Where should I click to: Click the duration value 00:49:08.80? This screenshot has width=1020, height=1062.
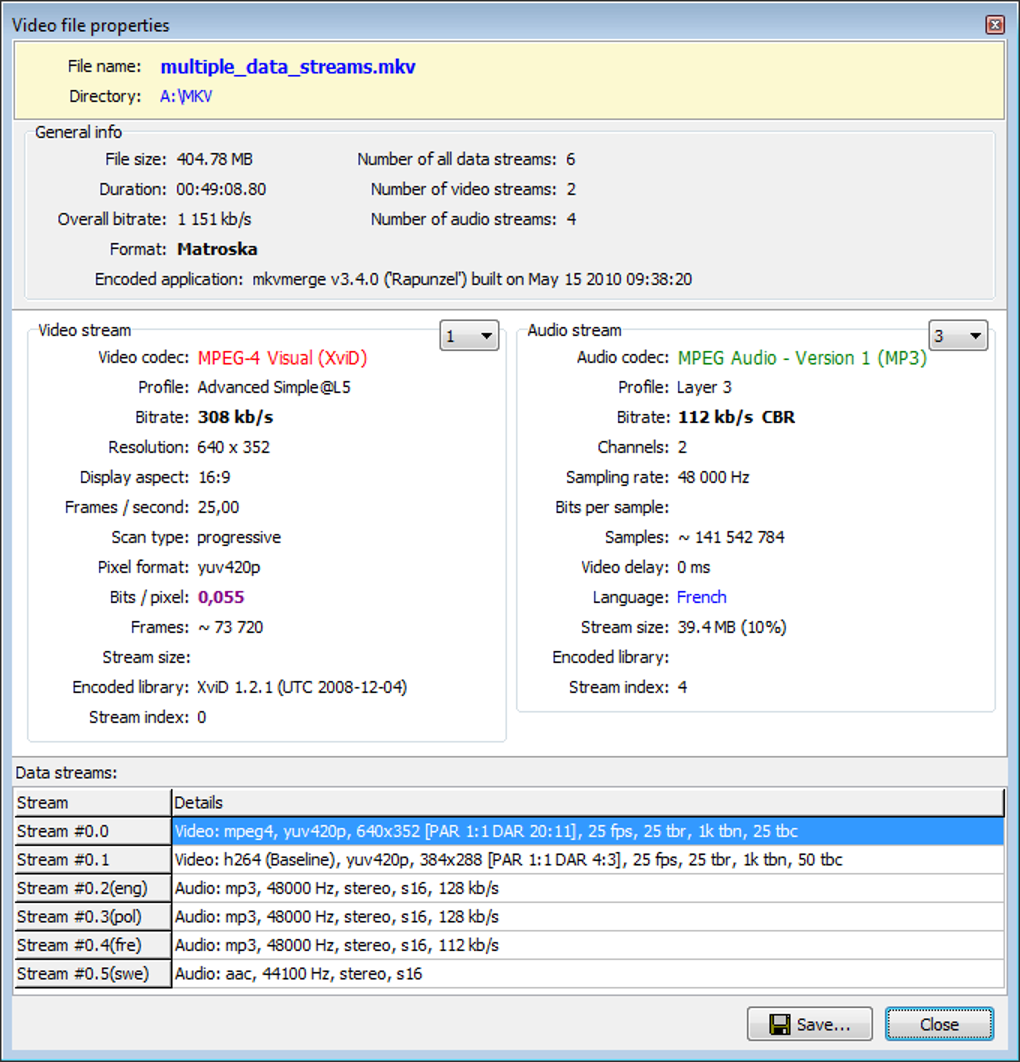(x=221, y=189)
